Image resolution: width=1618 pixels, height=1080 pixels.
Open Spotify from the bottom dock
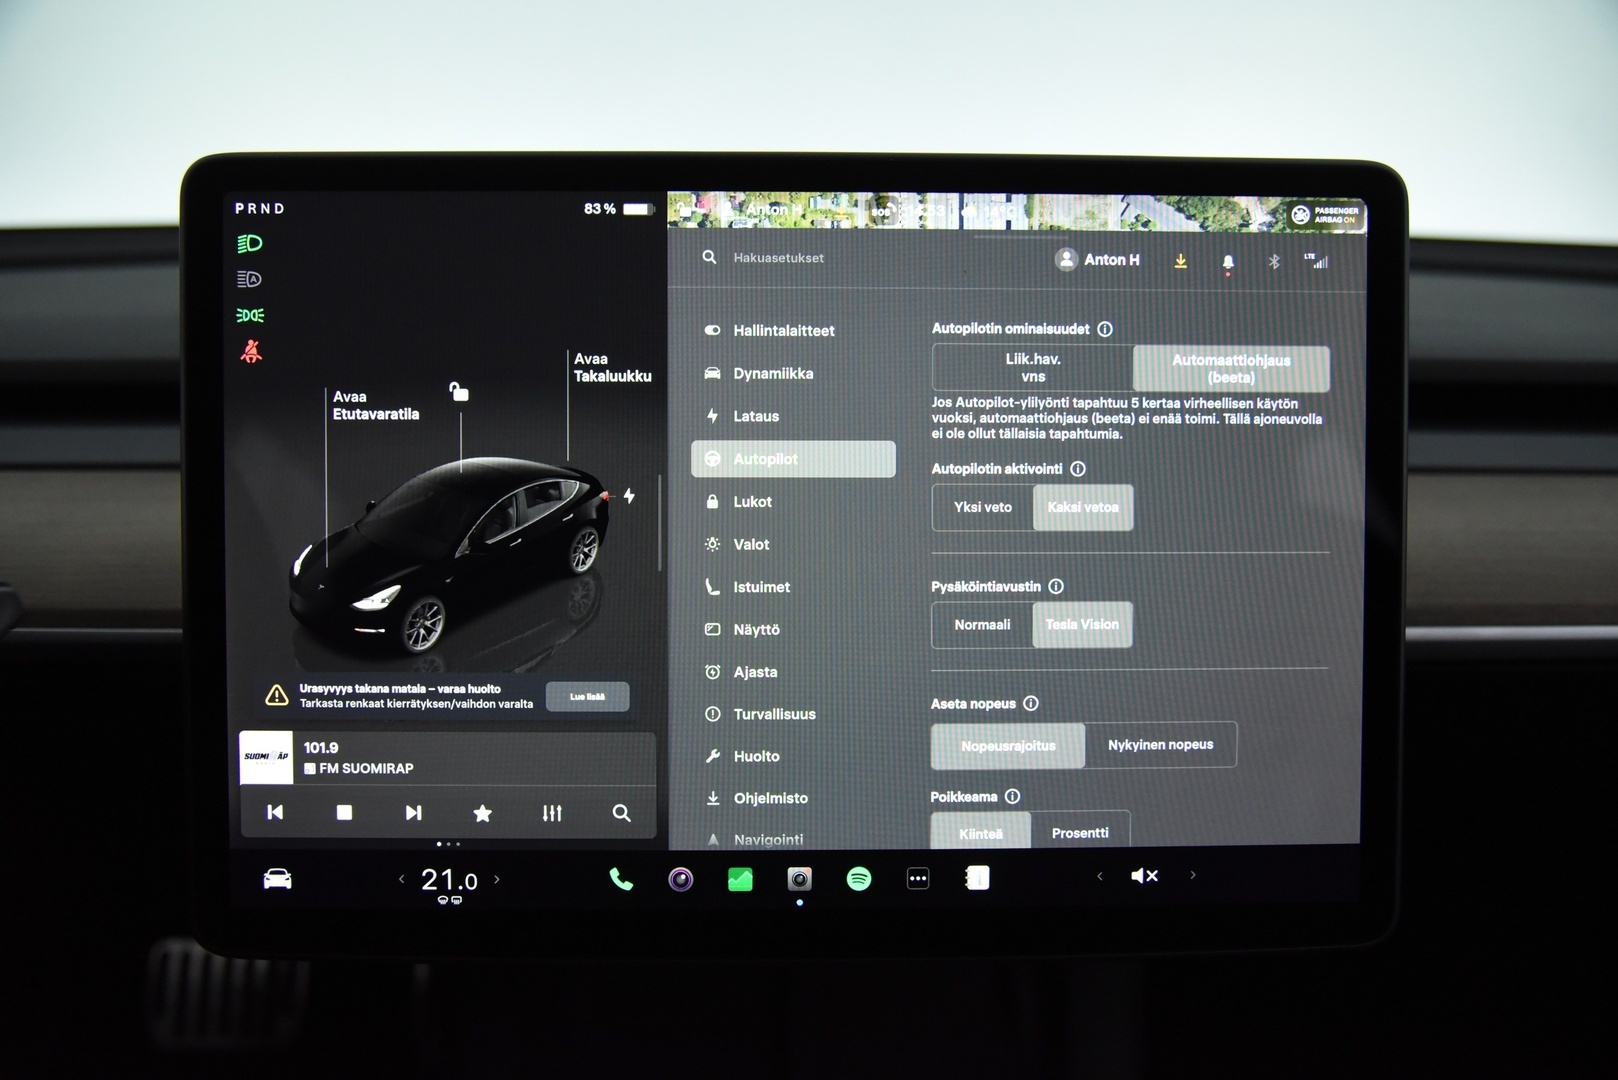click(x=858, y=878)
